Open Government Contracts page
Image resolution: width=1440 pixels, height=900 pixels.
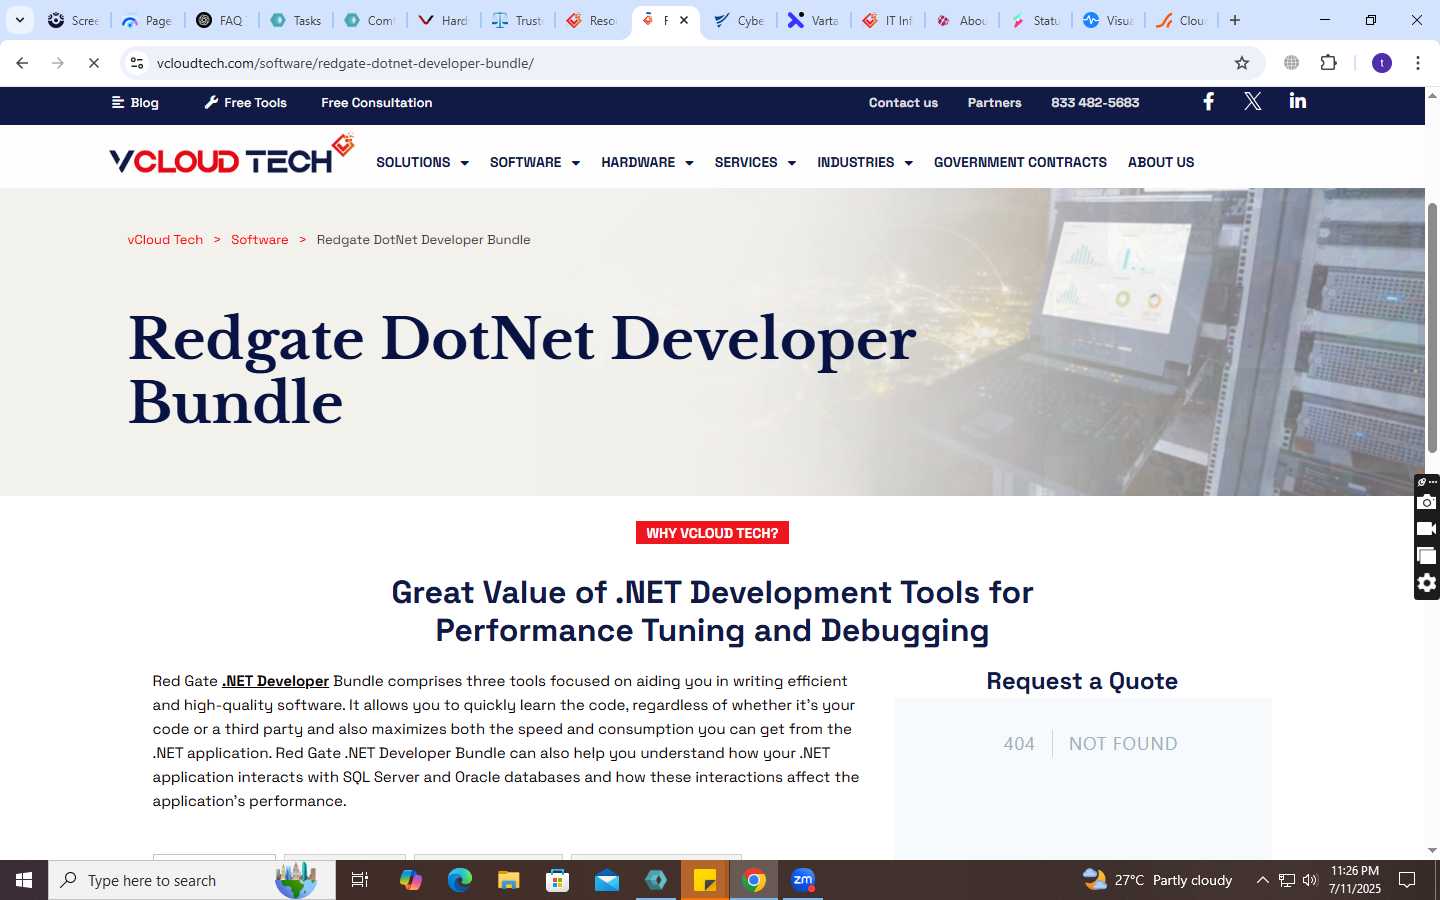coord(1020,162)
